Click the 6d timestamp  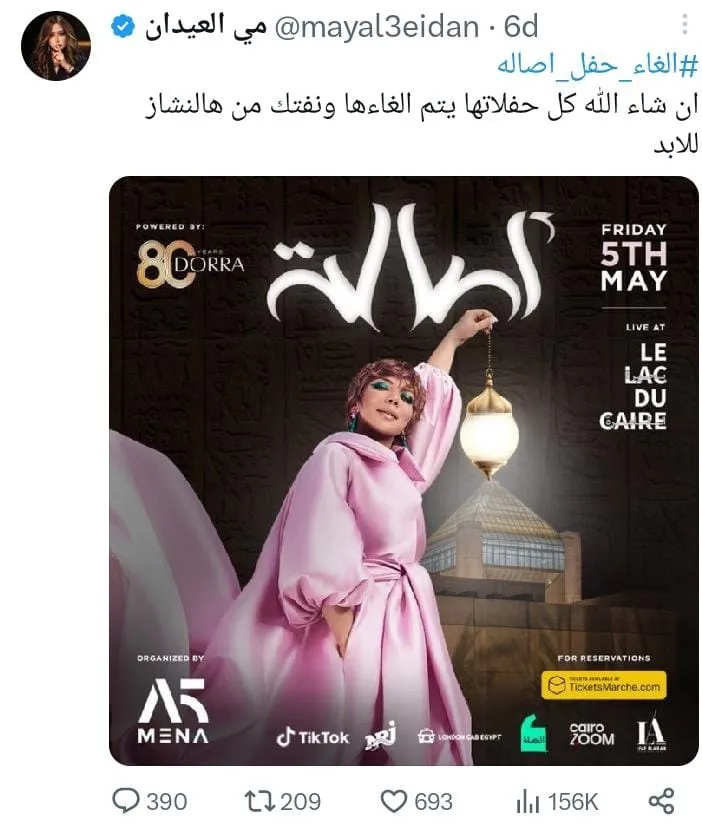(x=521, y=27)
